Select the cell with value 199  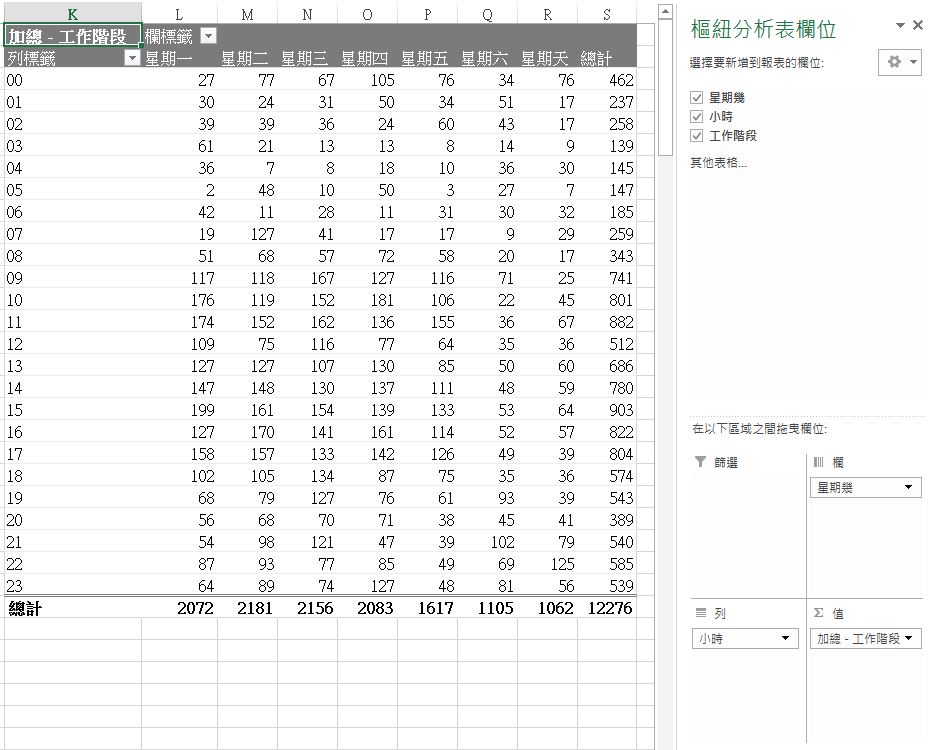click(179, 410)
